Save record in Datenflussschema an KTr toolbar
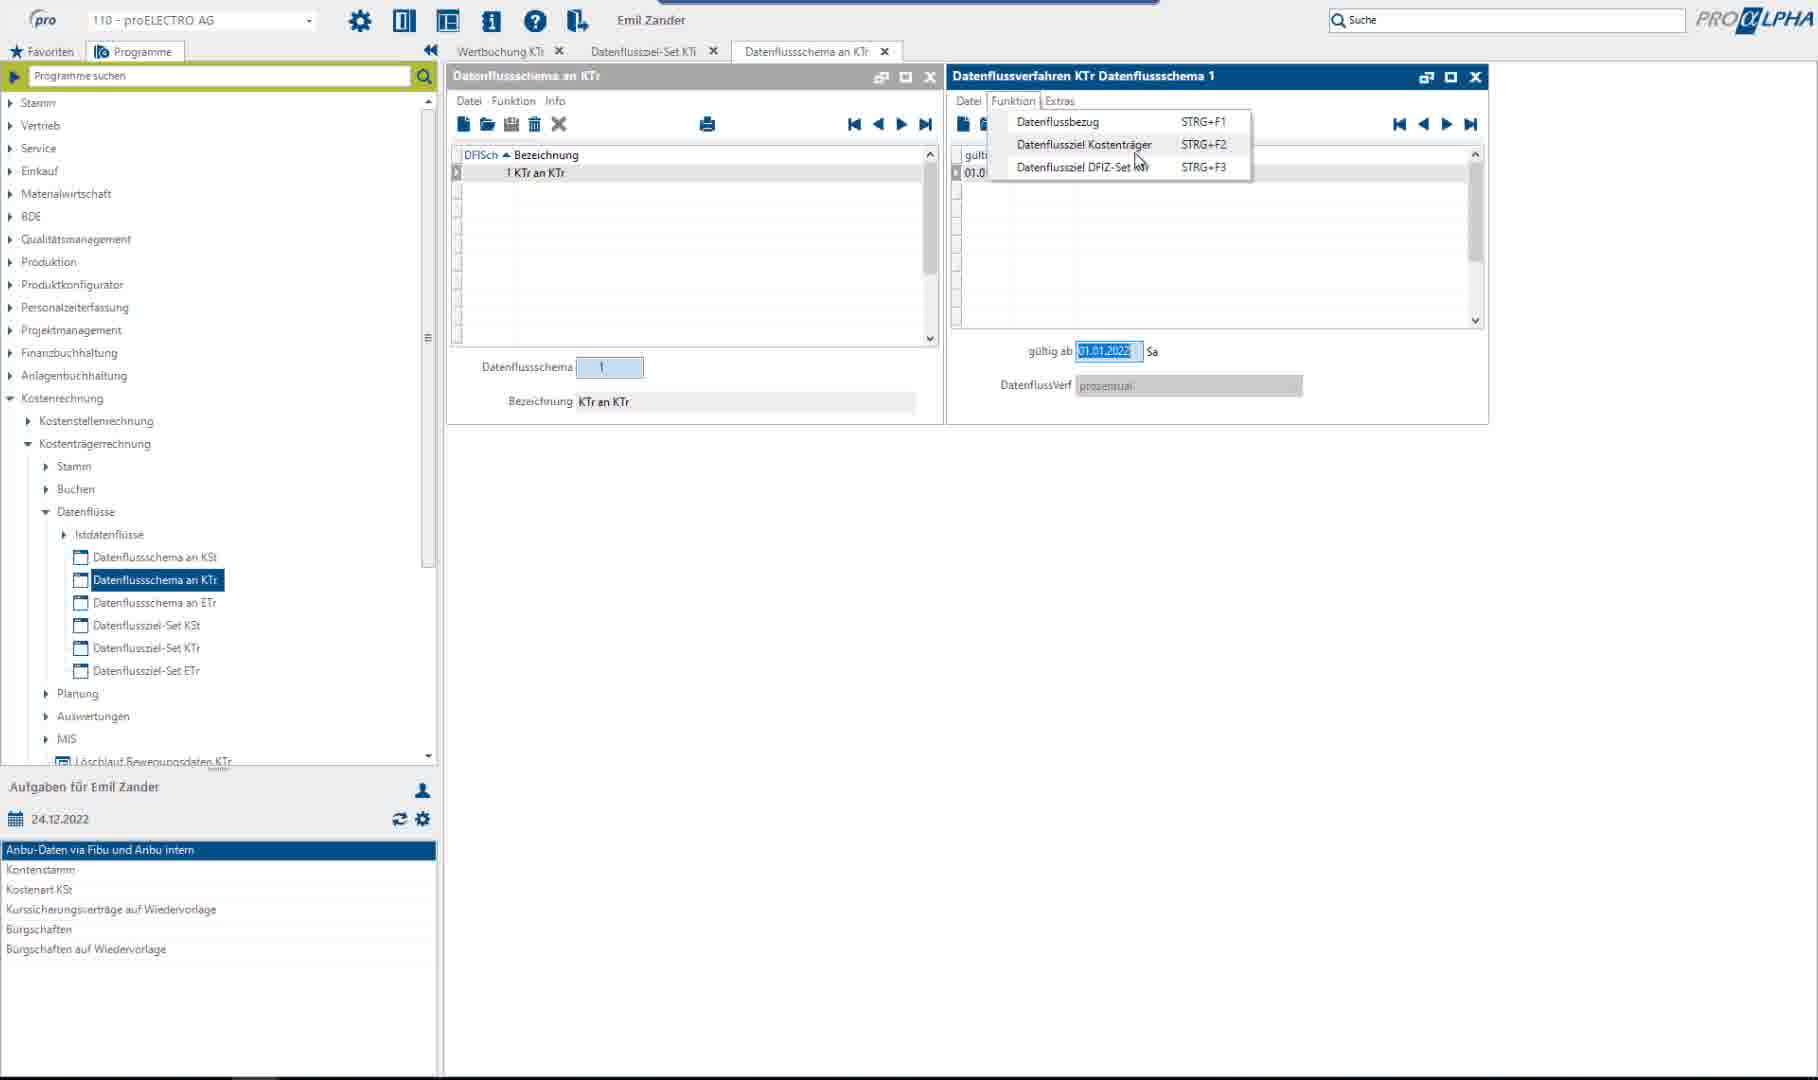This screenshot has height=1080, width=1818. click(x=511, y=124)
